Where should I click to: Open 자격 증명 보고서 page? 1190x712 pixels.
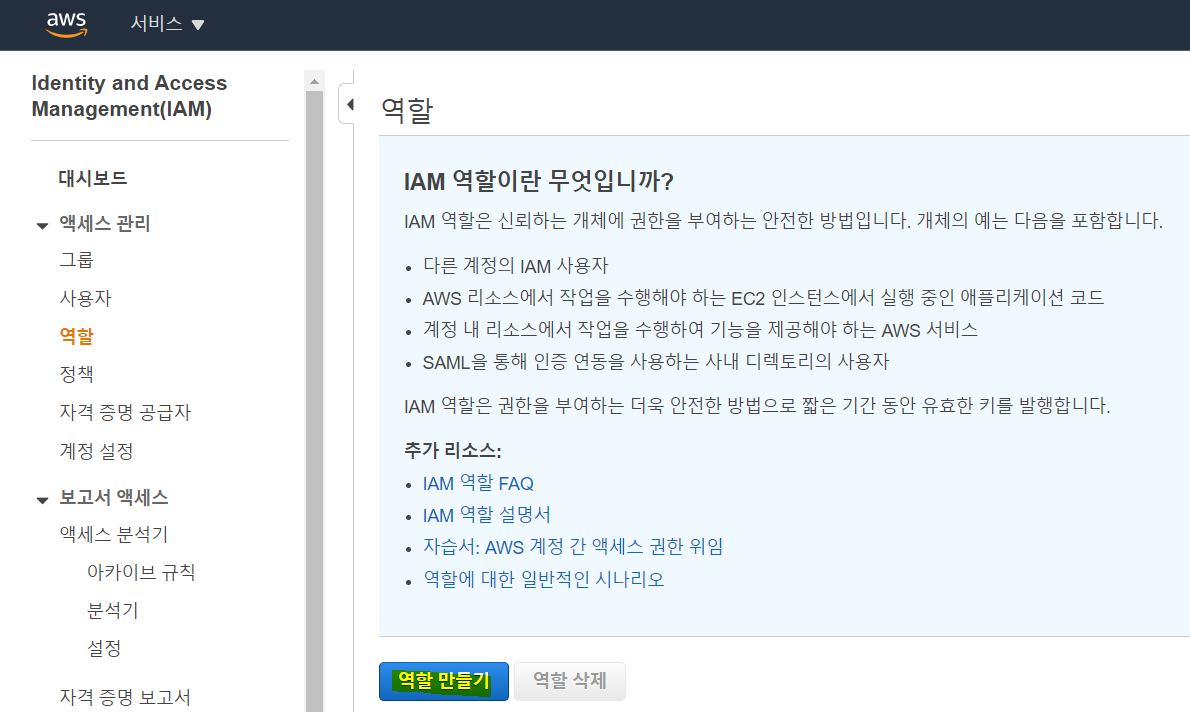point(125,697)
